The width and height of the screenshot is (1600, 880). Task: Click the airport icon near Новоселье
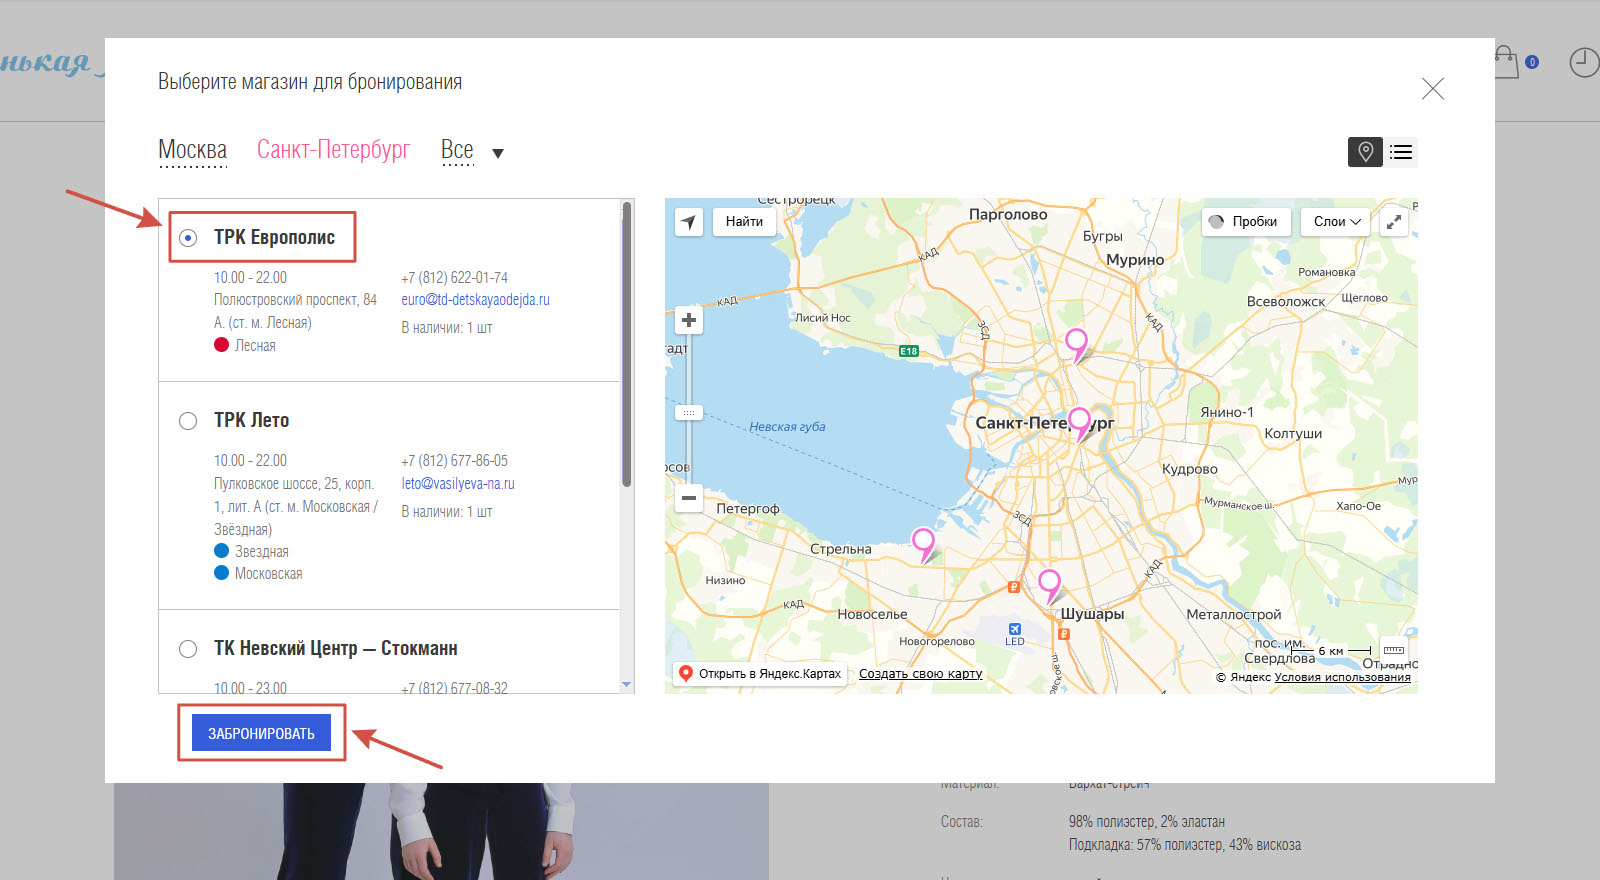pyautogui.click(x=1015, y=629)
